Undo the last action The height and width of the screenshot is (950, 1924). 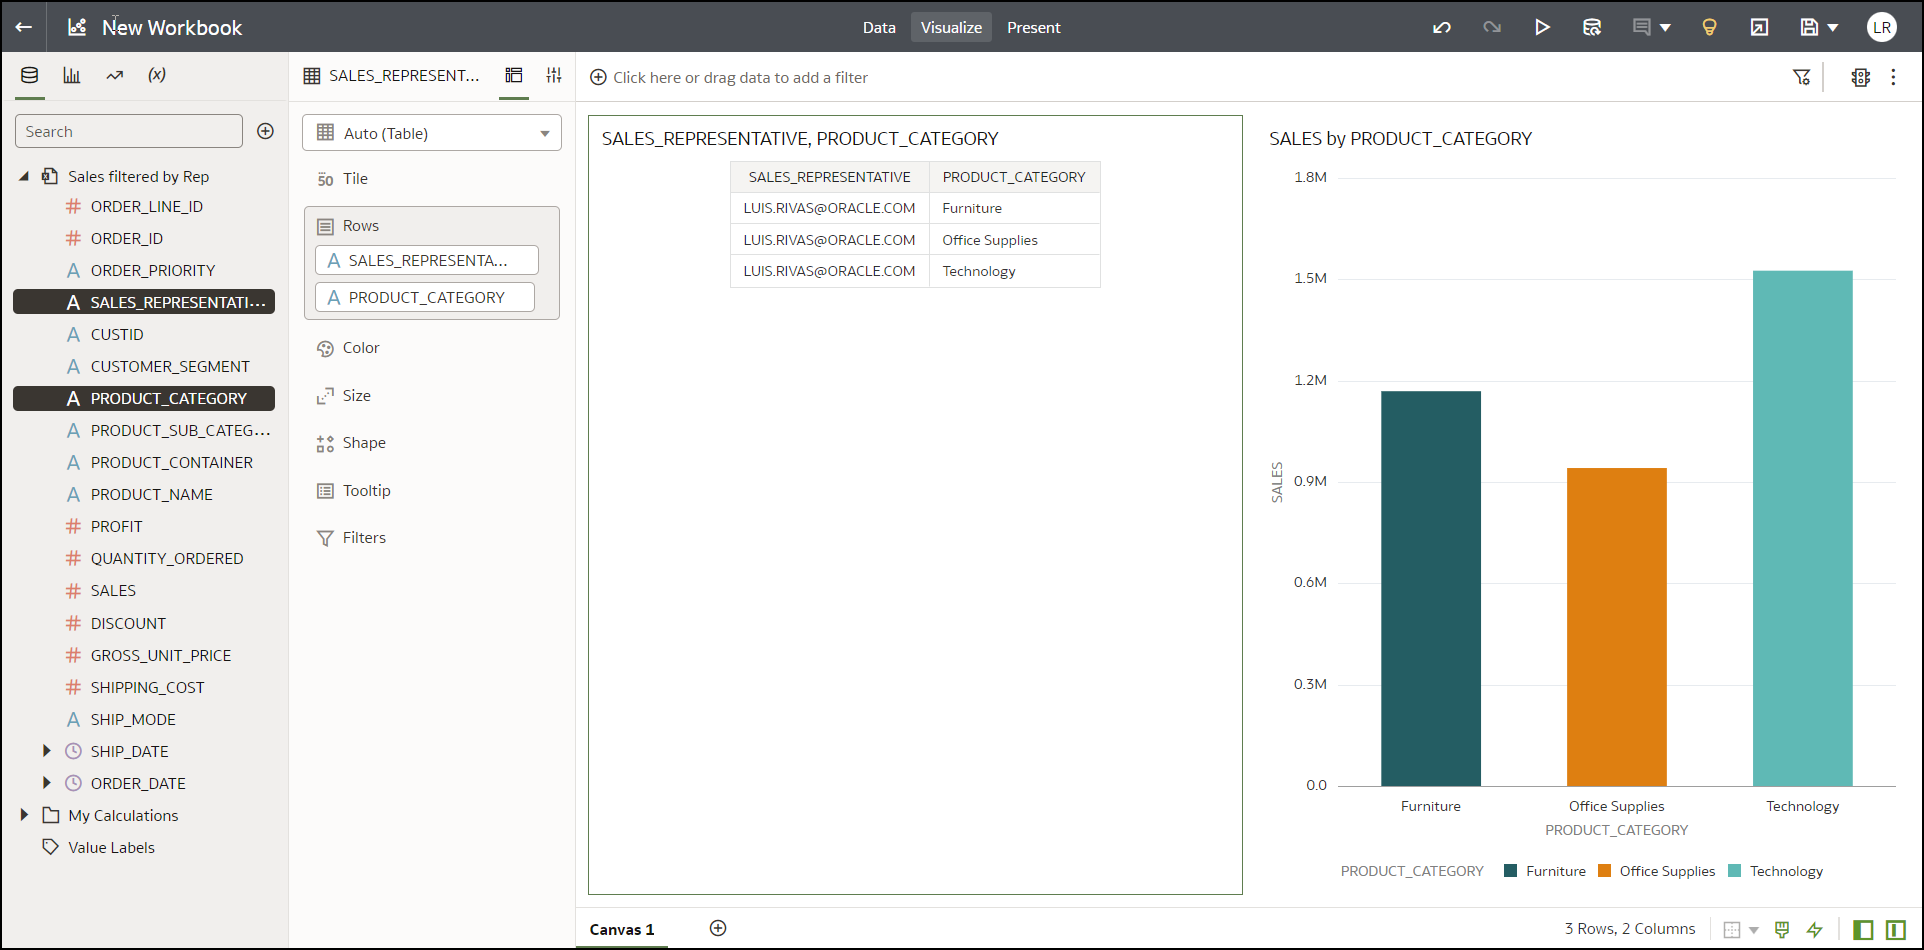pyautogui.click(x=1441, y=27)
